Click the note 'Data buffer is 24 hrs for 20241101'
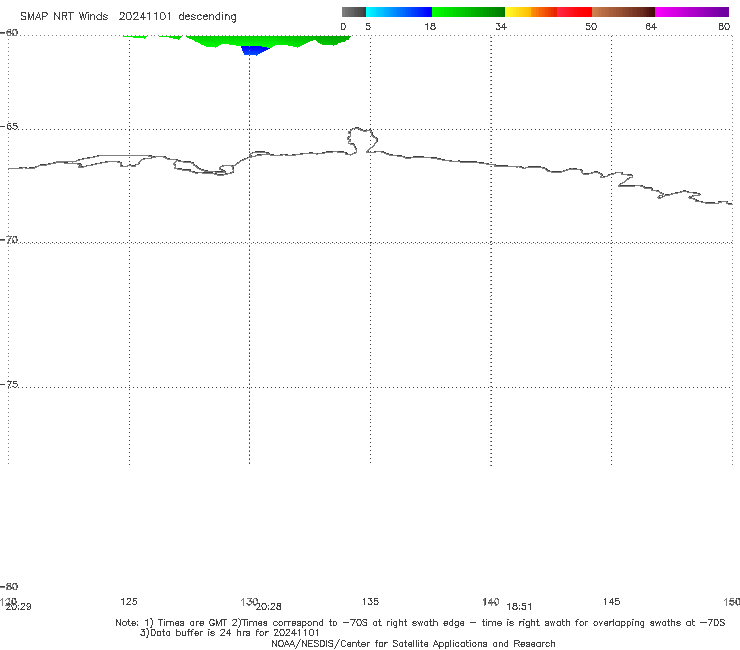740x650 pixels. [x=230, y=633]
